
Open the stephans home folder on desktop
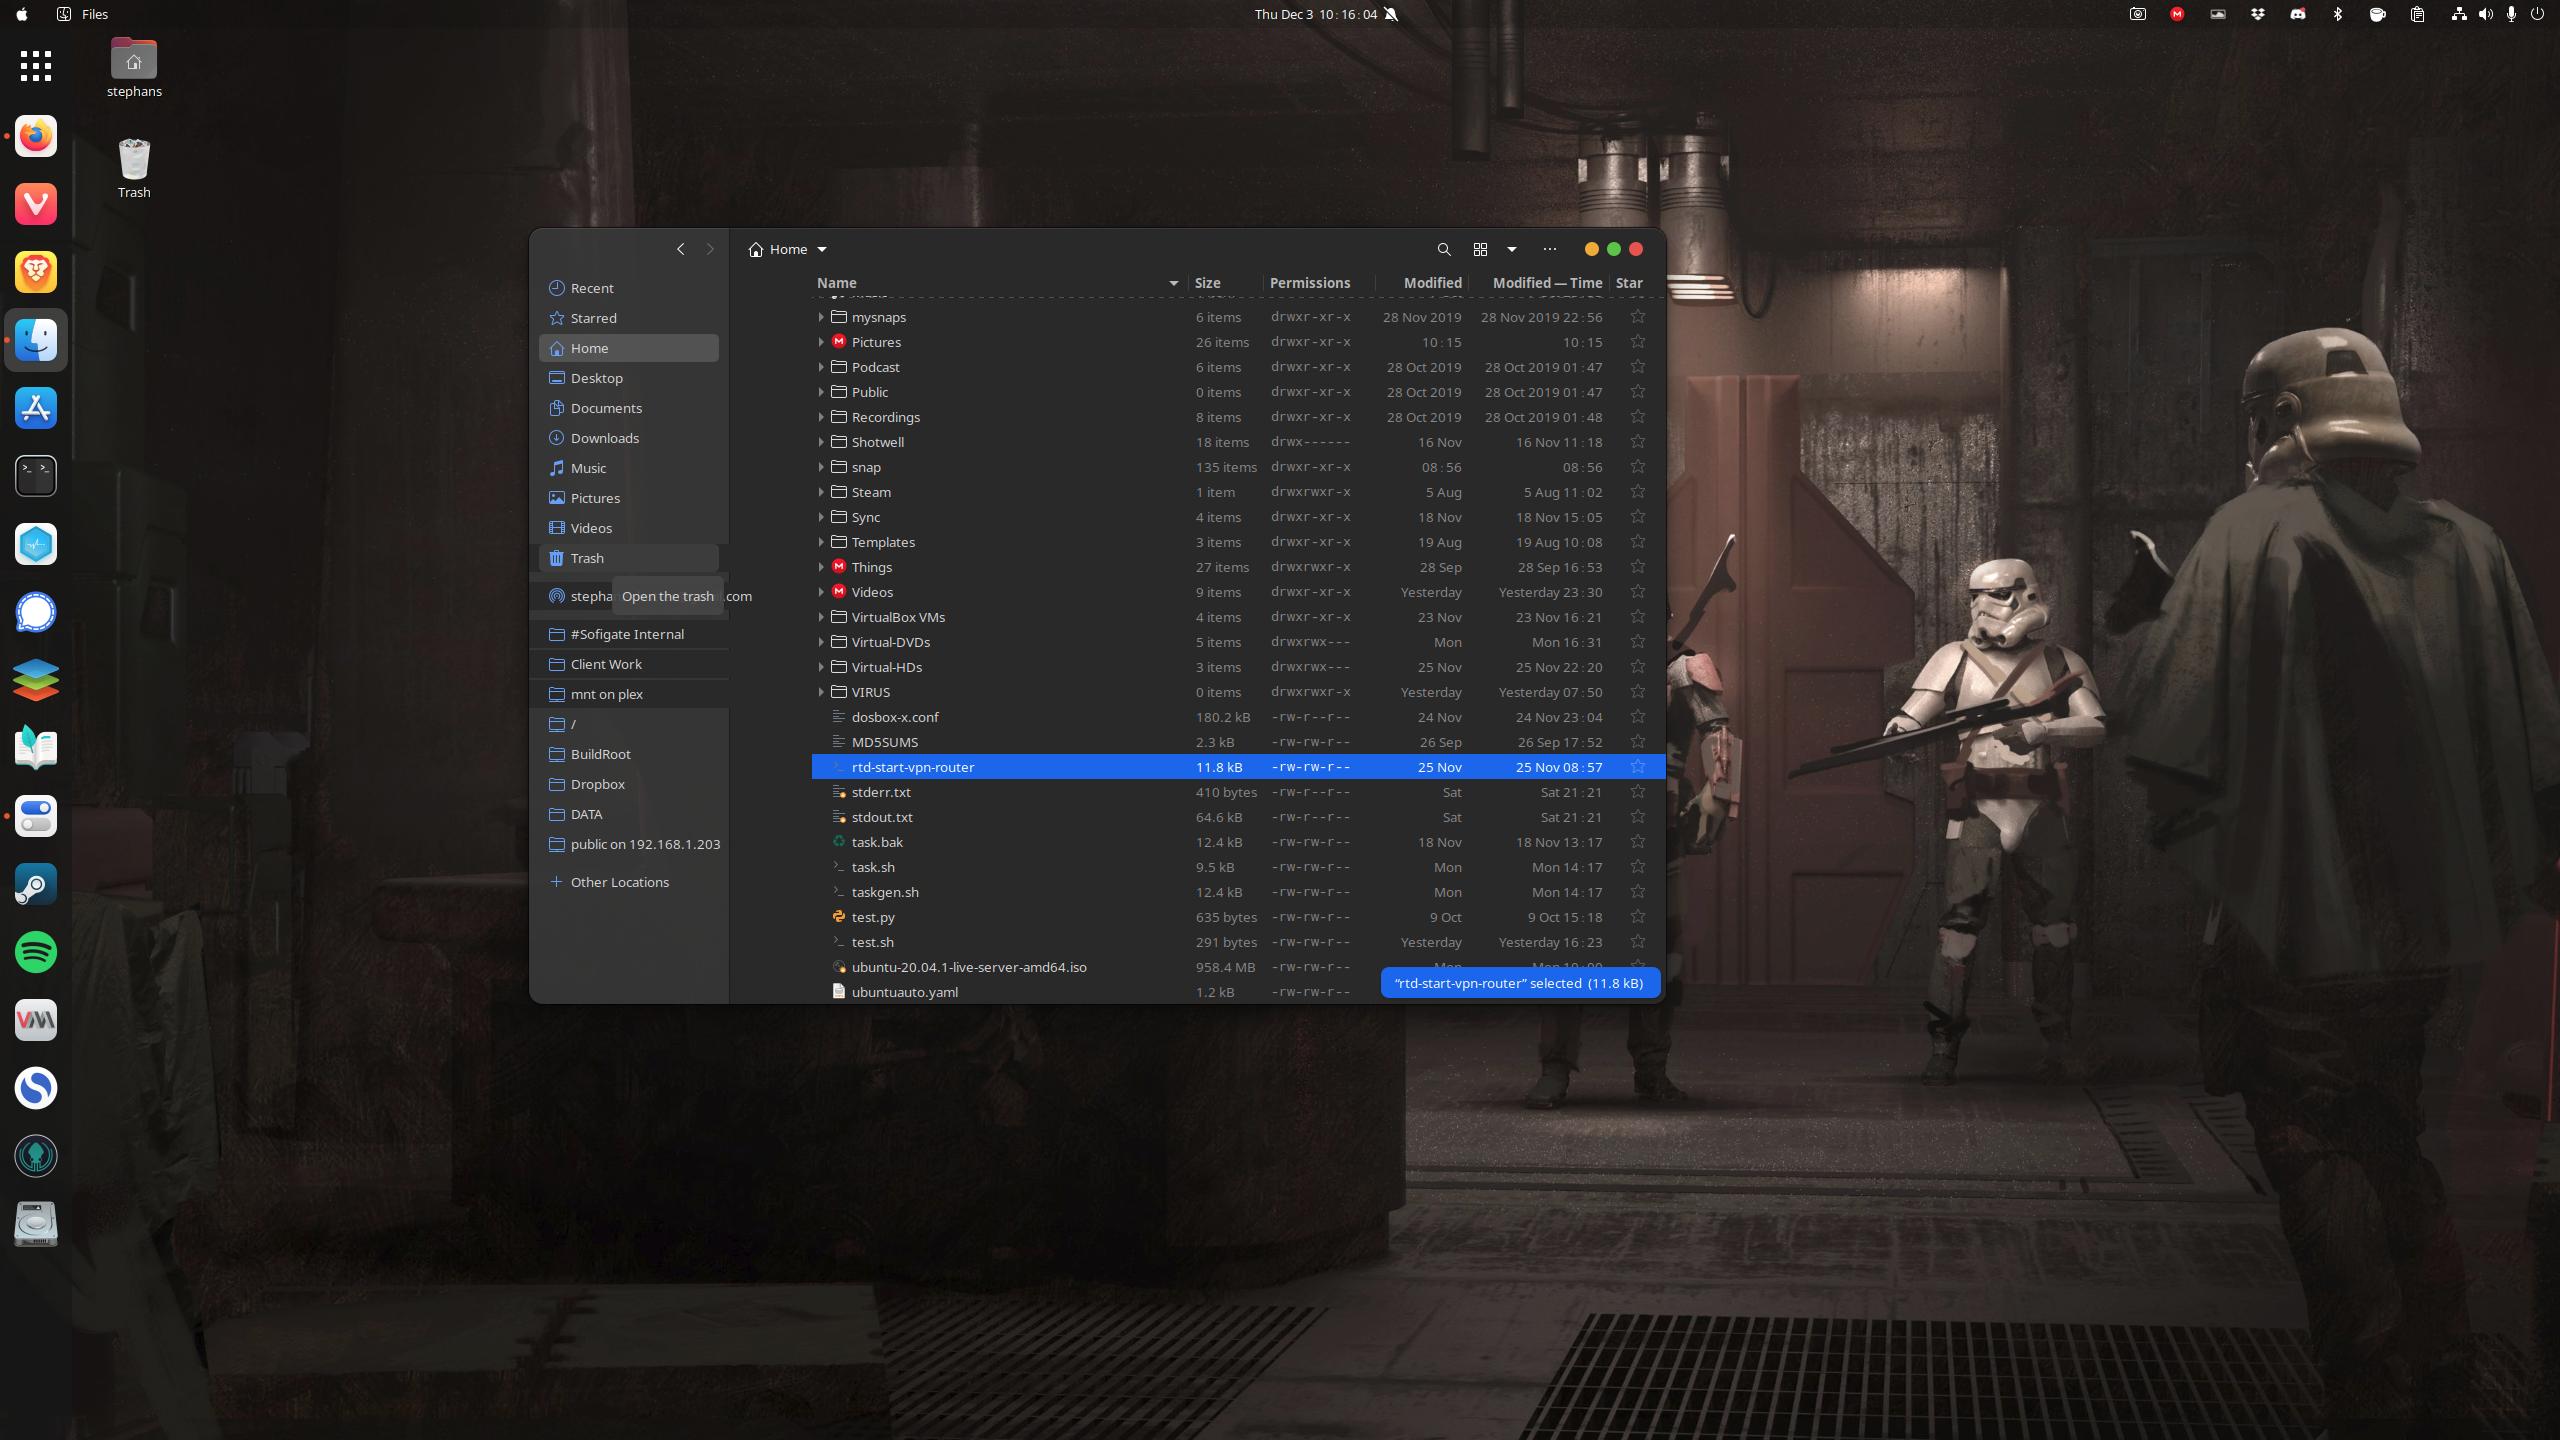tap(134, 67)
